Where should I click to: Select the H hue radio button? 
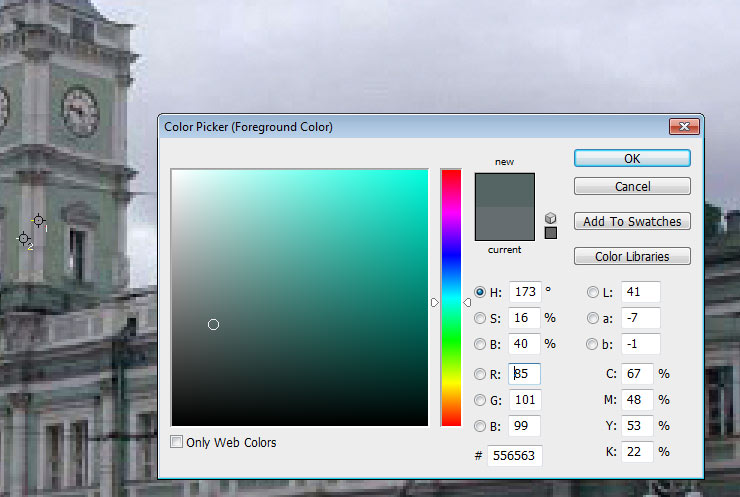click(x=480, y=292)
